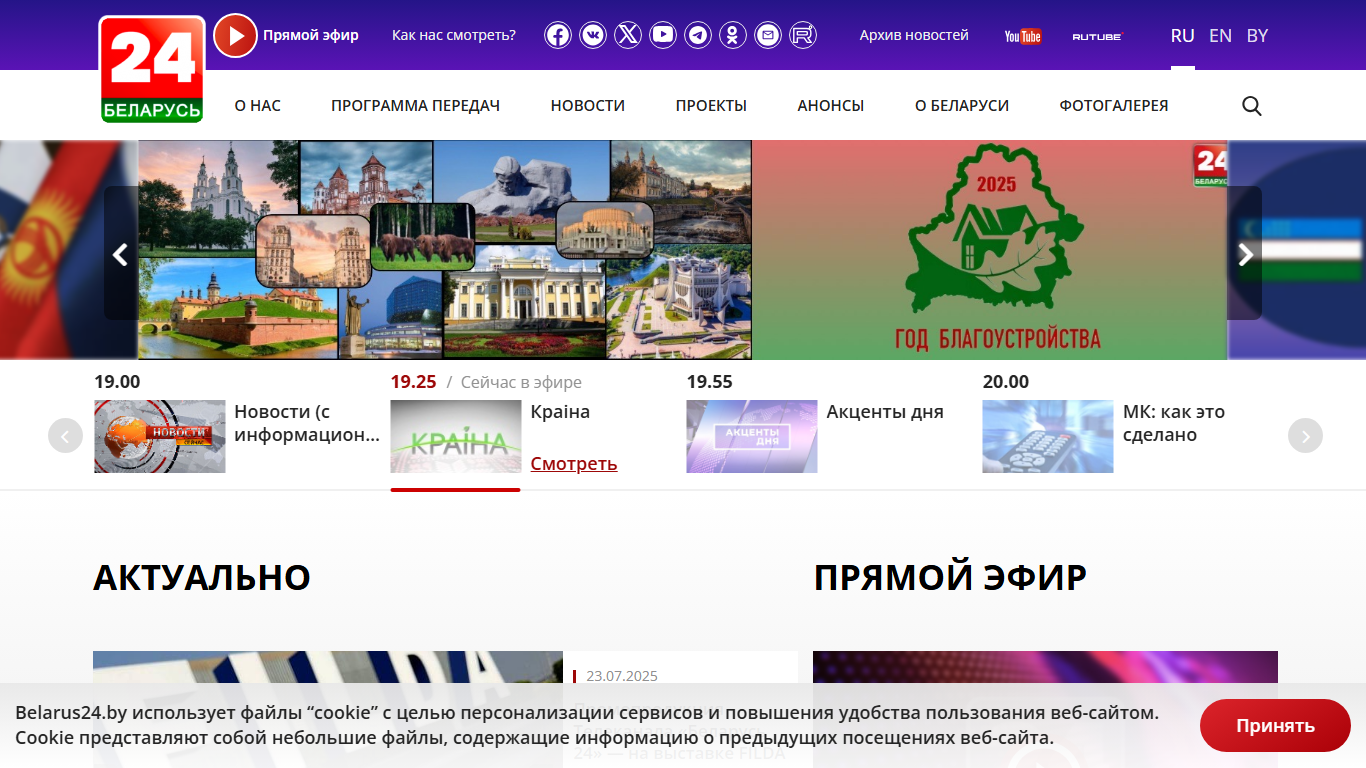Click the search magnifier icon
1366x768 pixels.
1252,106
